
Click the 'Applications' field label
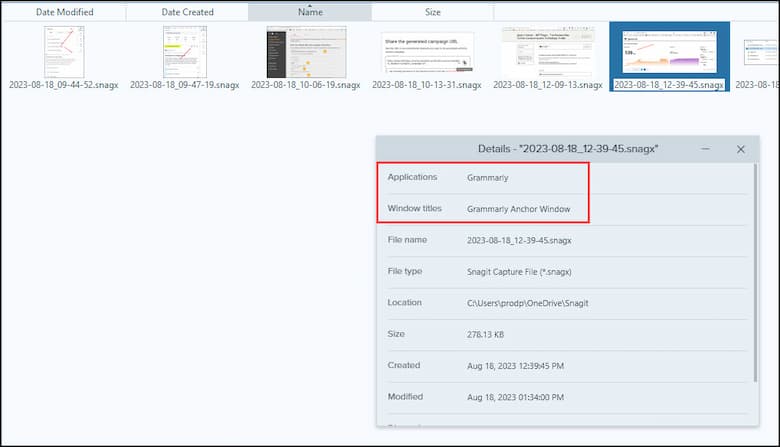tap(412, 177)
